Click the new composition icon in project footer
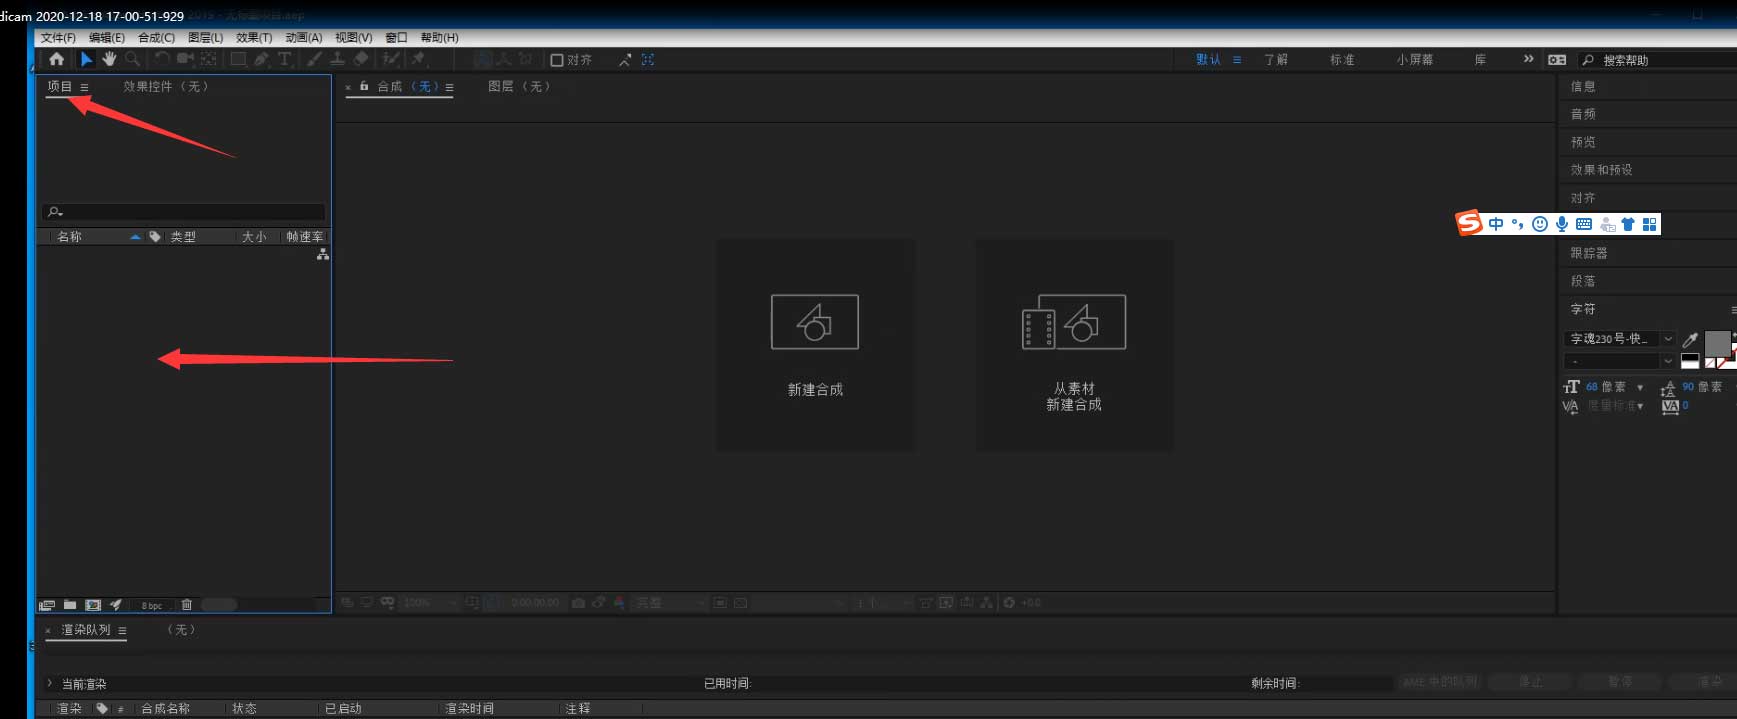 click(93, 605)
